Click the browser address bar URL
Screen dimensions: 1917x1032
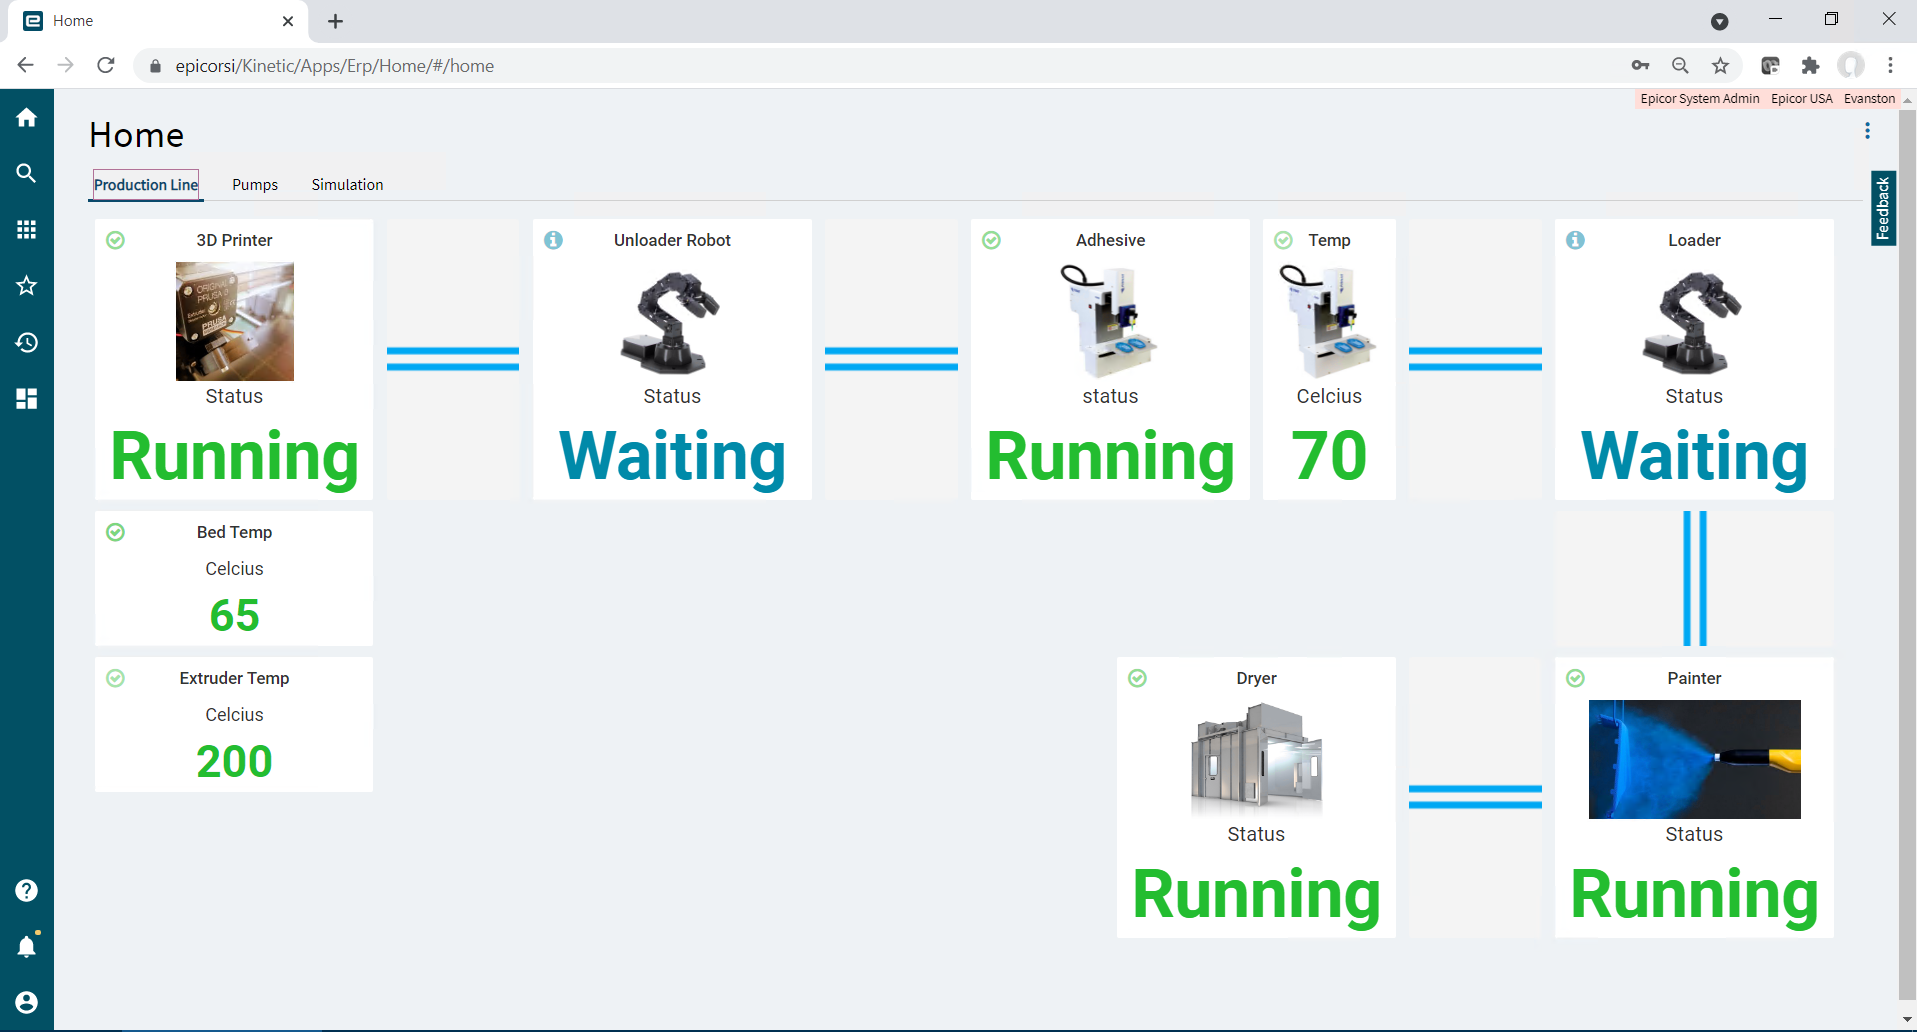click(335, 66)
